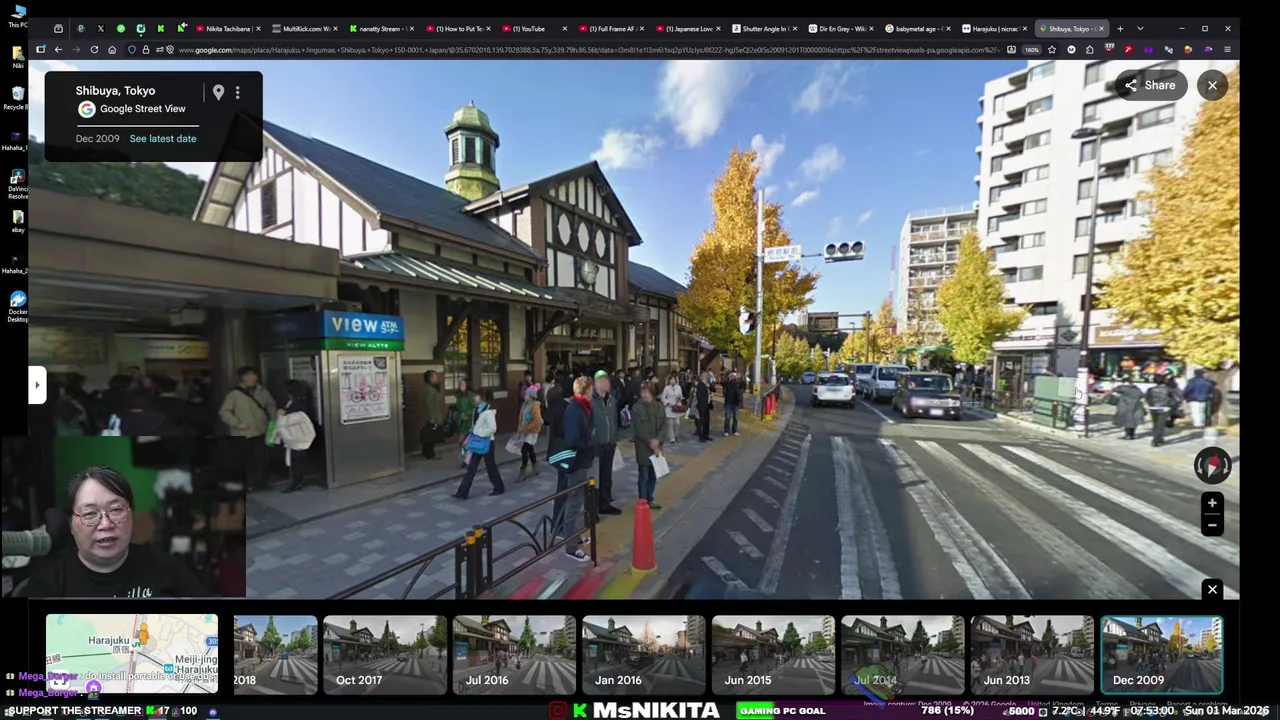Click the browser Forward arrow
Image resolution: width=1280 pixels, height=720 pixels.
coord(76,49)
